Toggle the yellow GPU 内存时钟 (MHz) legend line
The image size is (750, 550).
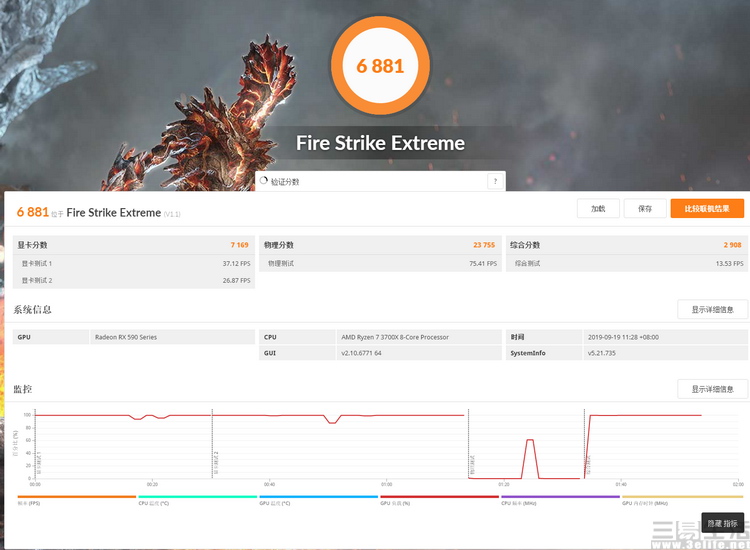pyautogui.click(x=682, y=497)
